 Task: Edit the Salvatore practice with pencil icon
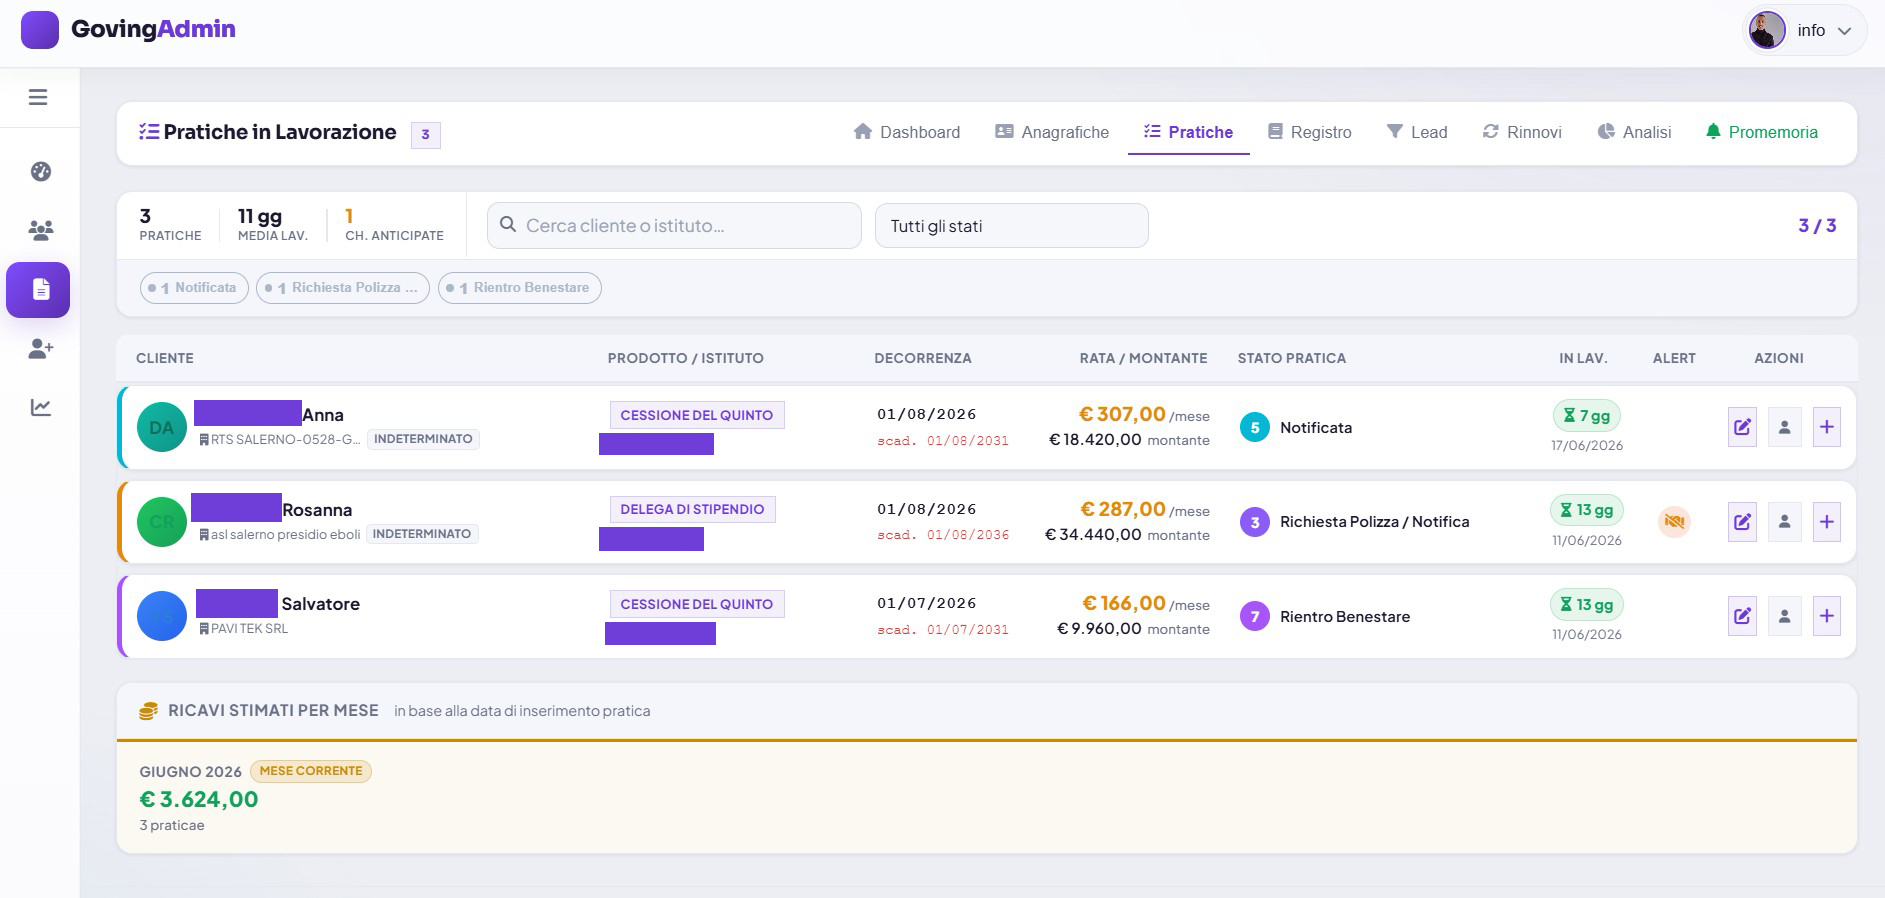(1742, 616)
